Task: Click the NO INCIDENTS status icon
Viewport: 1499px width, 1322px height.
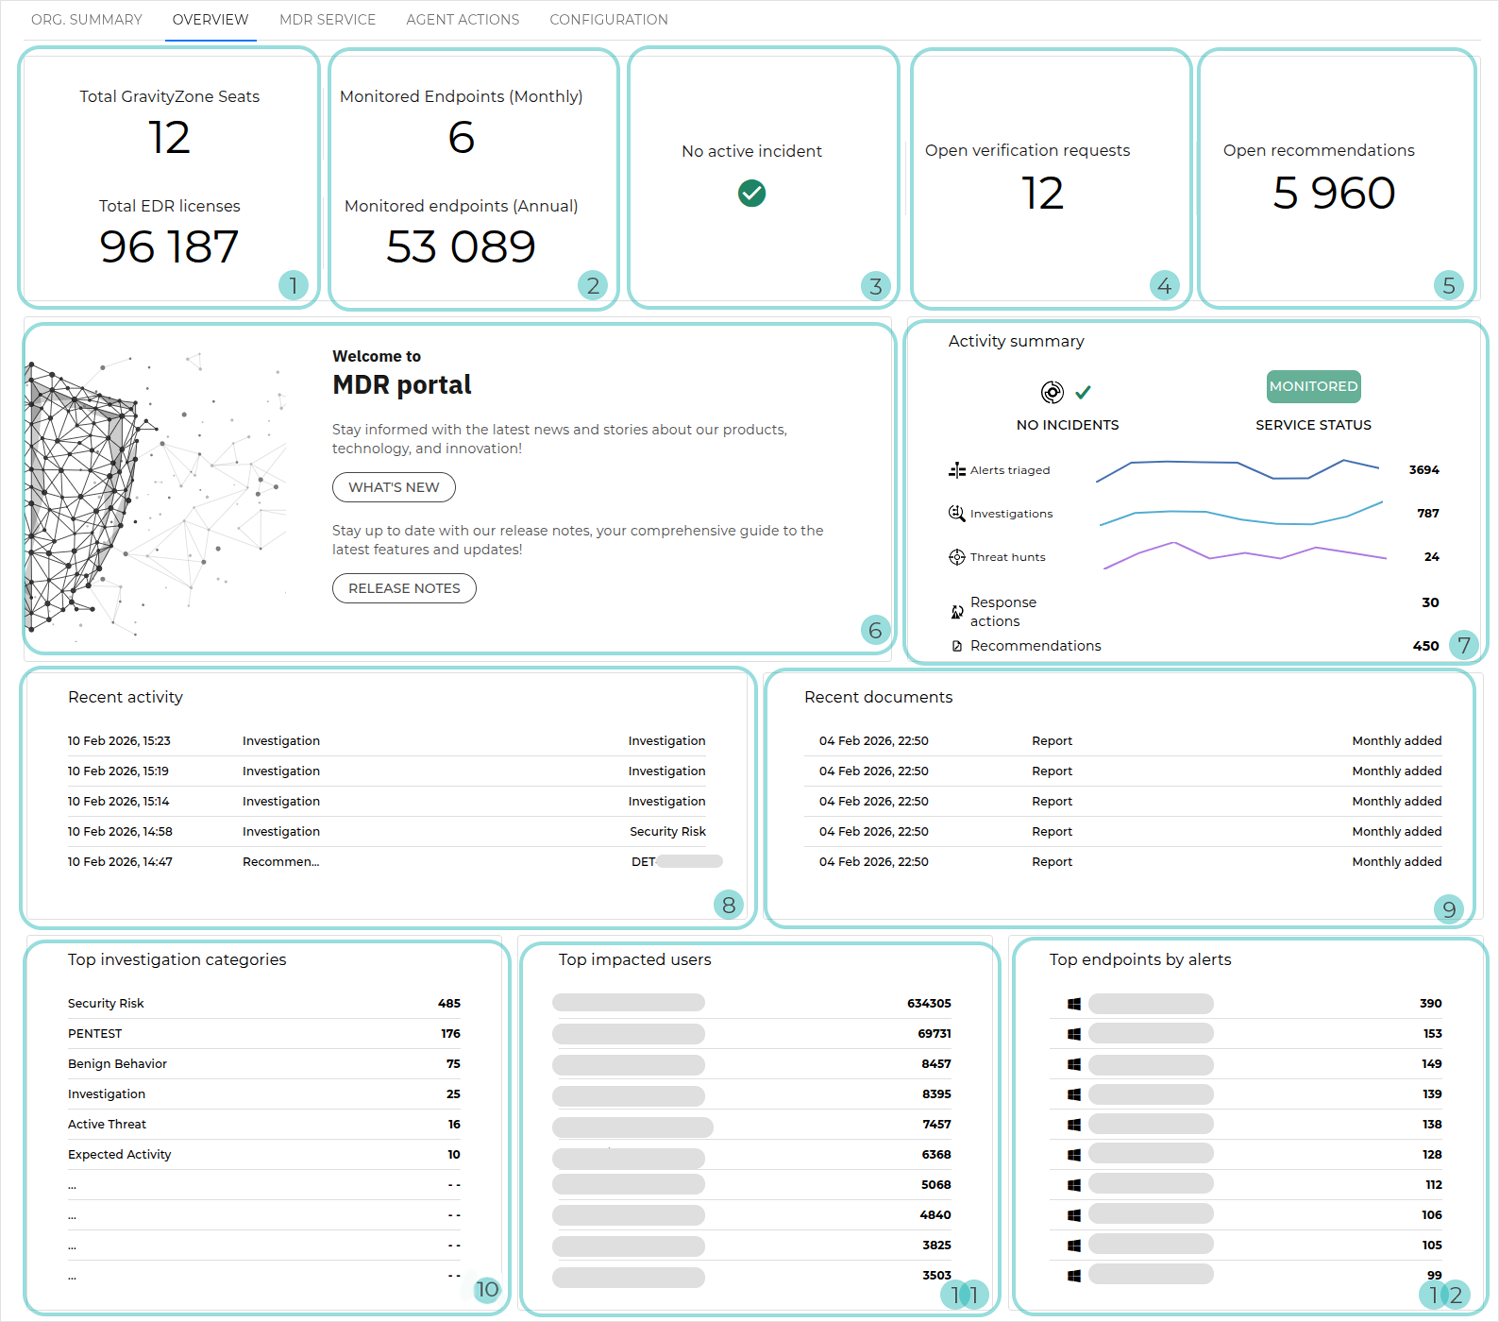Action: pos(1052,392)
